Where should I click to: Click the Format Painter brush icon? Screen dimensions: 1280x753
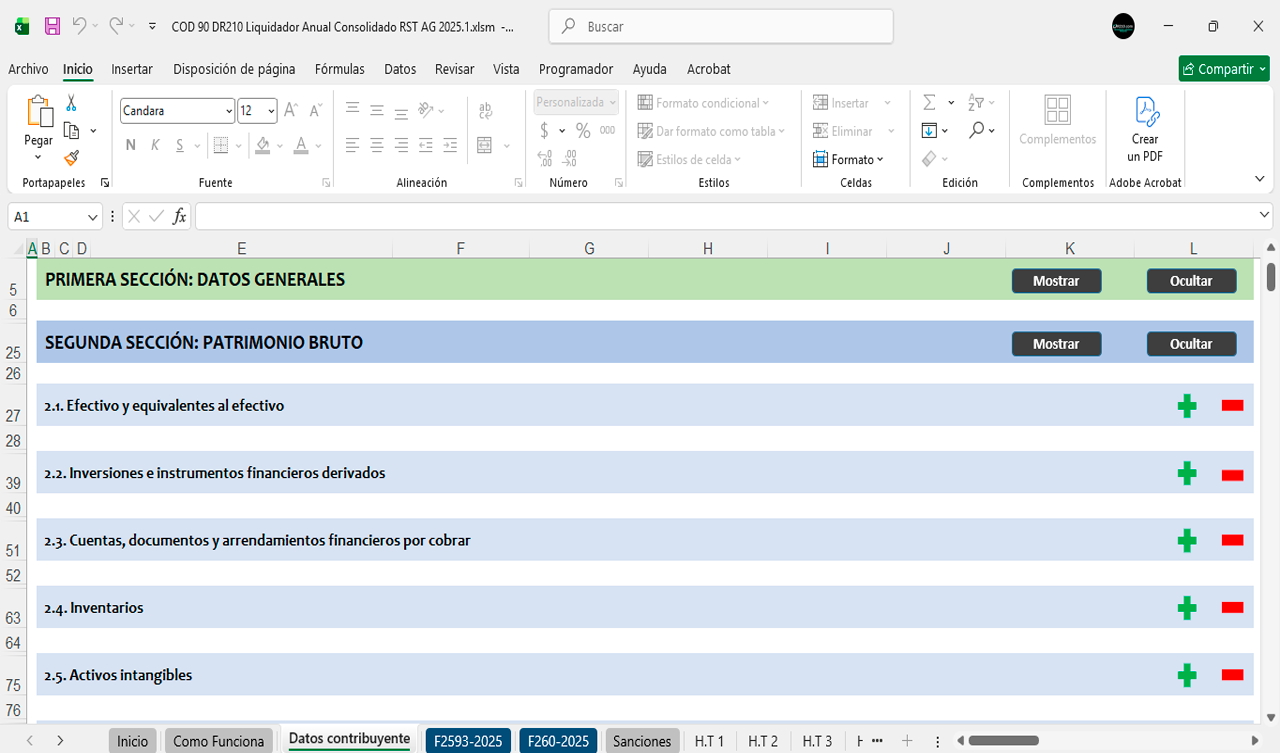coord(71,158)
